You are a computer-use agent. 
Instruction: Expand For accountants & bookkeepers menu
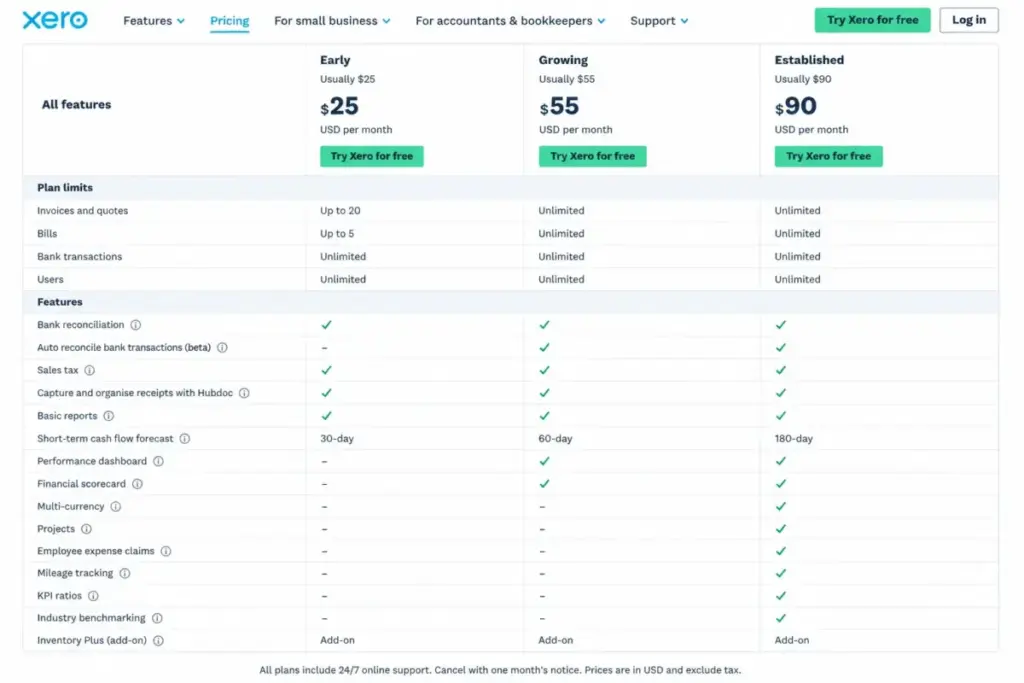coord(510,21)
